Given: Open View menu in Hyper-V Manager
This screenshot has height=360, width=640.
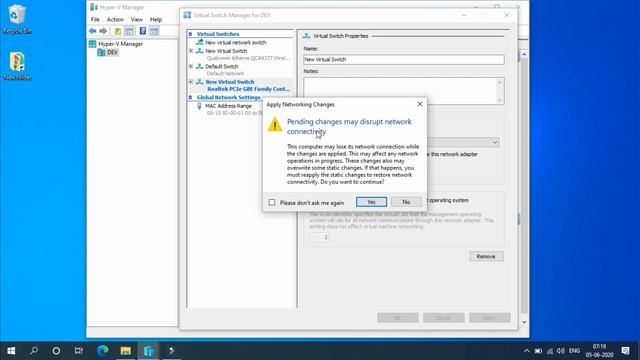Looking at the screenshot, I should coord(137,19).
